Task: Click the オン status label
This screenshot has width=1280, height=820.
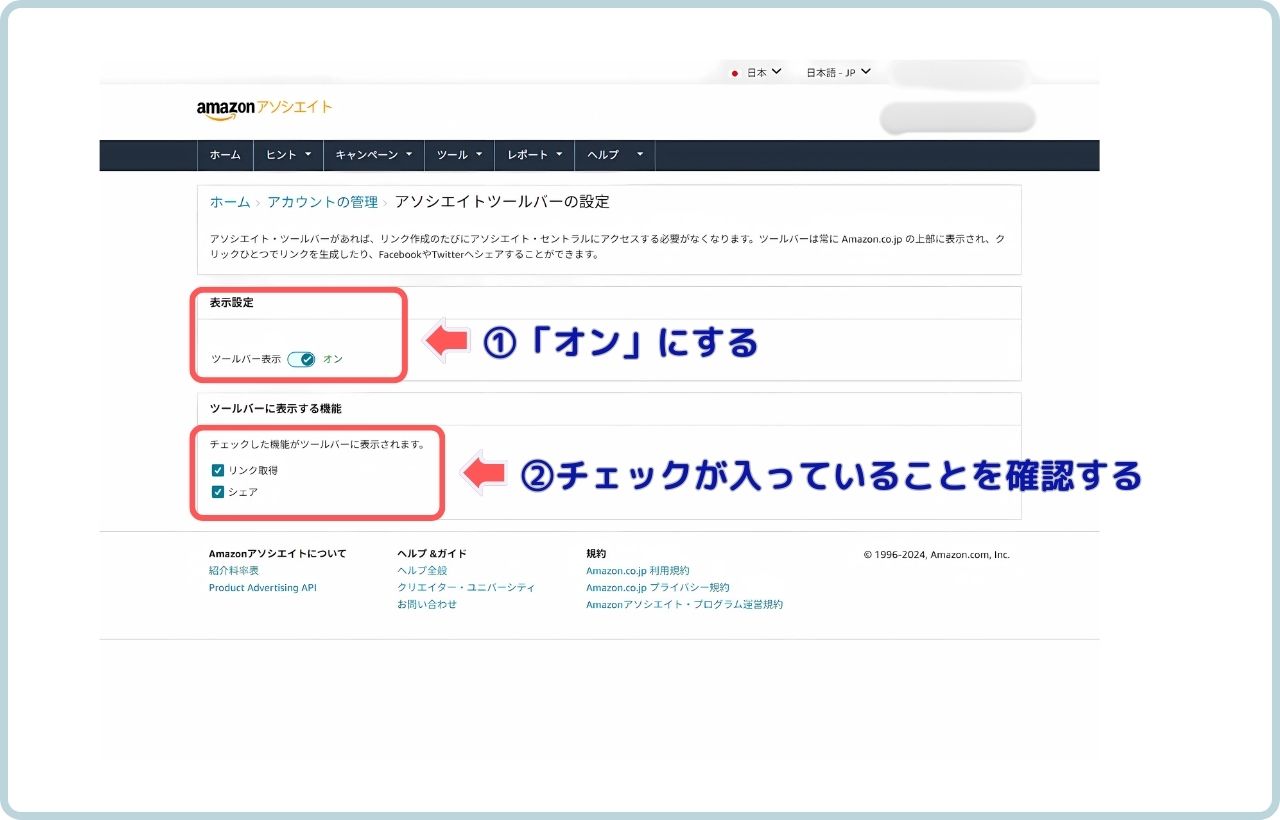Action: [x=333, y=359]
